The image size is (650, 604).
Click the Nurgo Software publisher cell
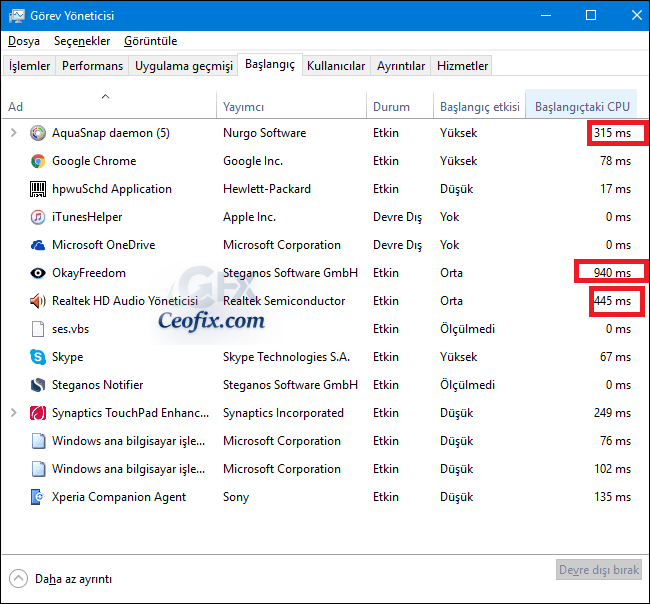264,133
